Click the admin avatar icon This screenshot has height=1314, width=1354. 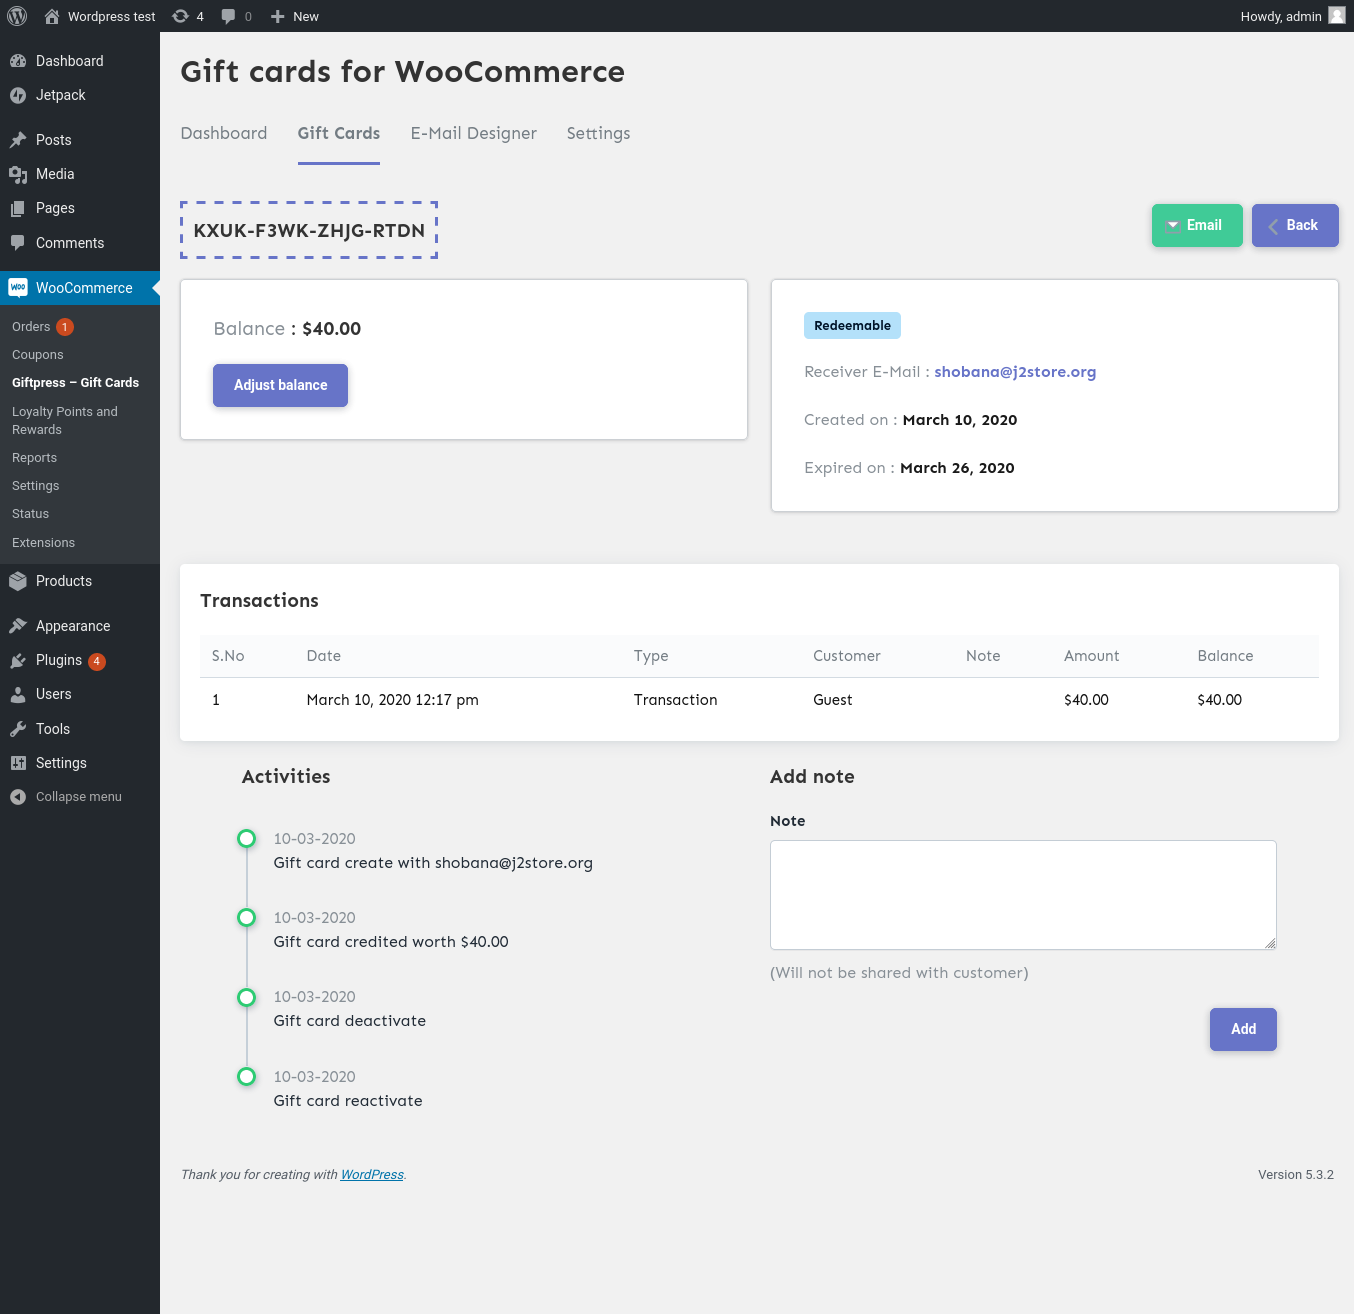click(1337, 15)
